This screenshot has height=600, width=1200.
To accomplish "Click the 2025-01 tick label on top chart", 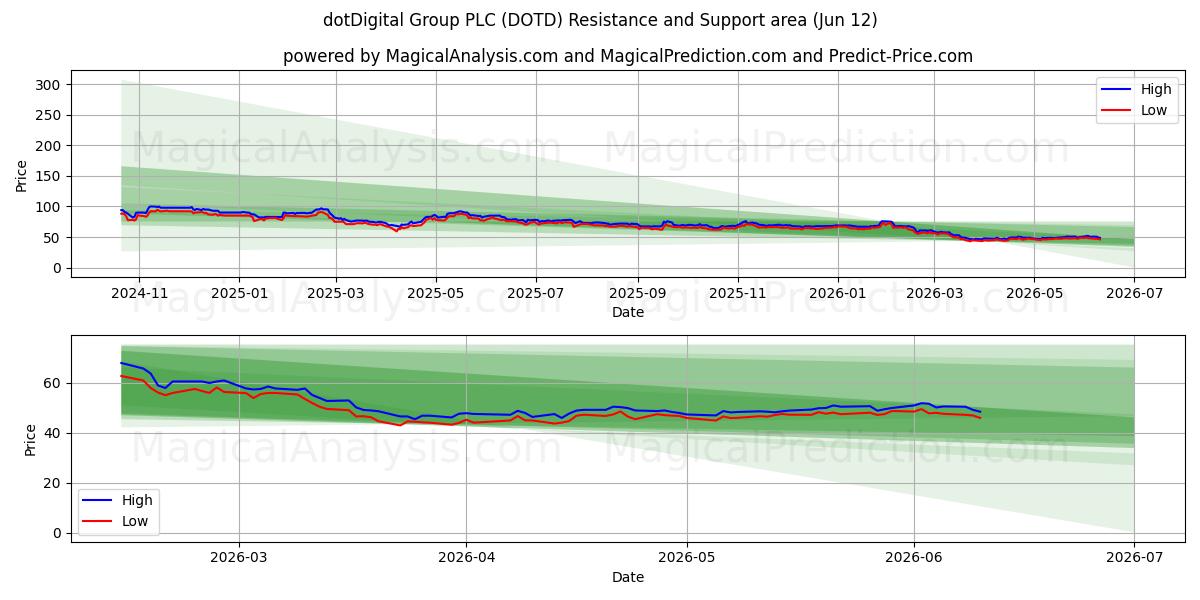I will (239, 292).
